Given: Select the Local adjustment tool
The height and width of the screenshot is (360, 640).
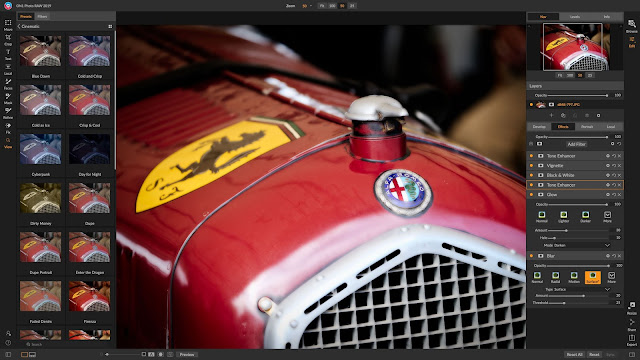Looking at the screenshot, I should point(8,69).
